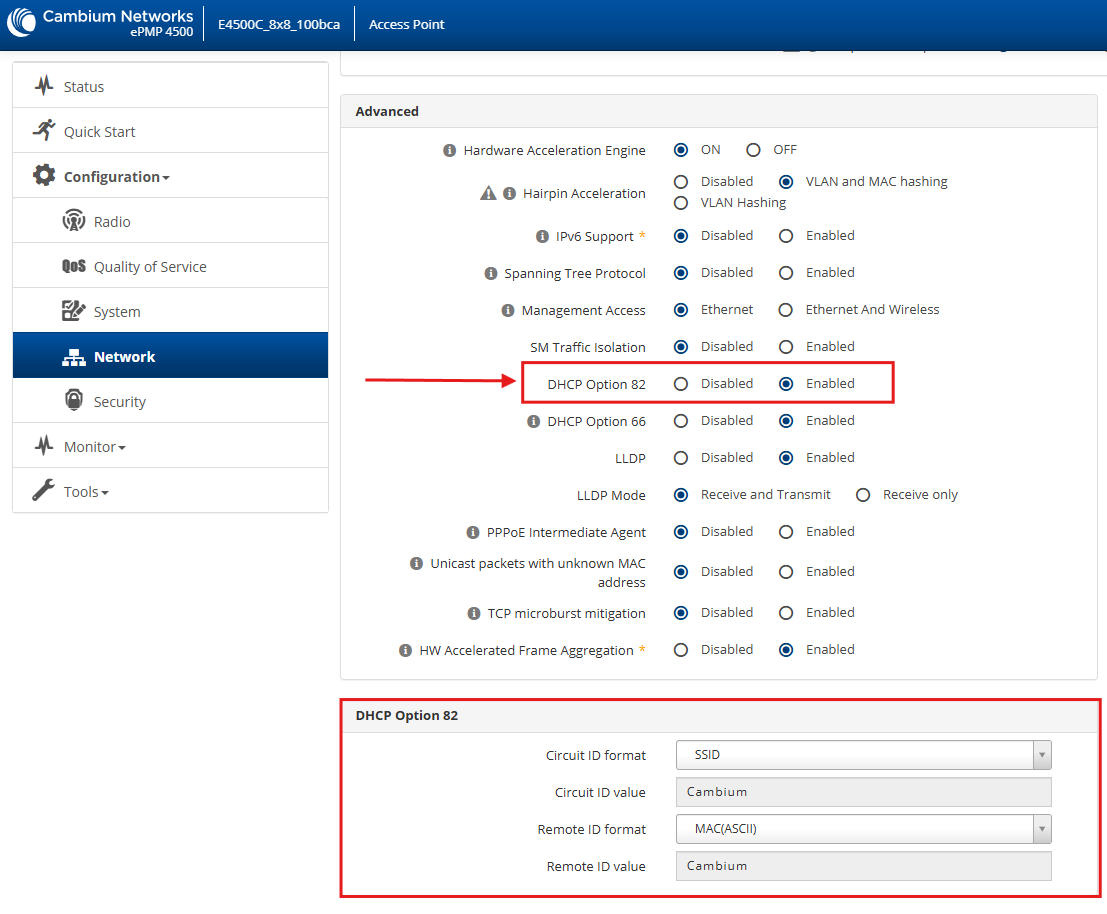Select the Network configuration page
This screenshot has height=914, width=1107.
click(x=170, y=356)
